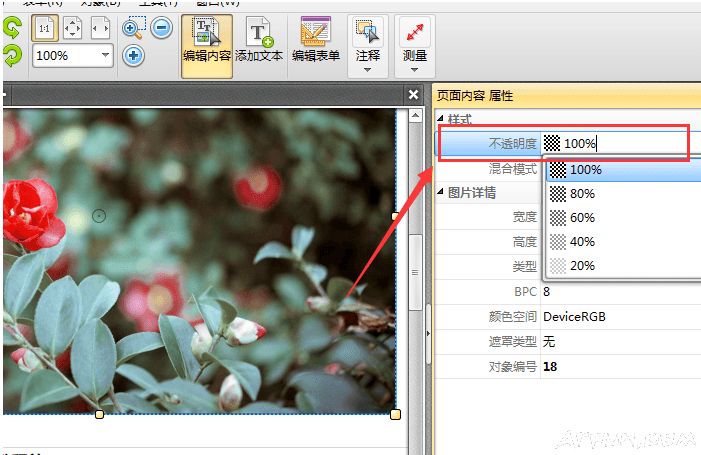
Task: Click the 不透明度 value input field
Action: pos(621,143)
